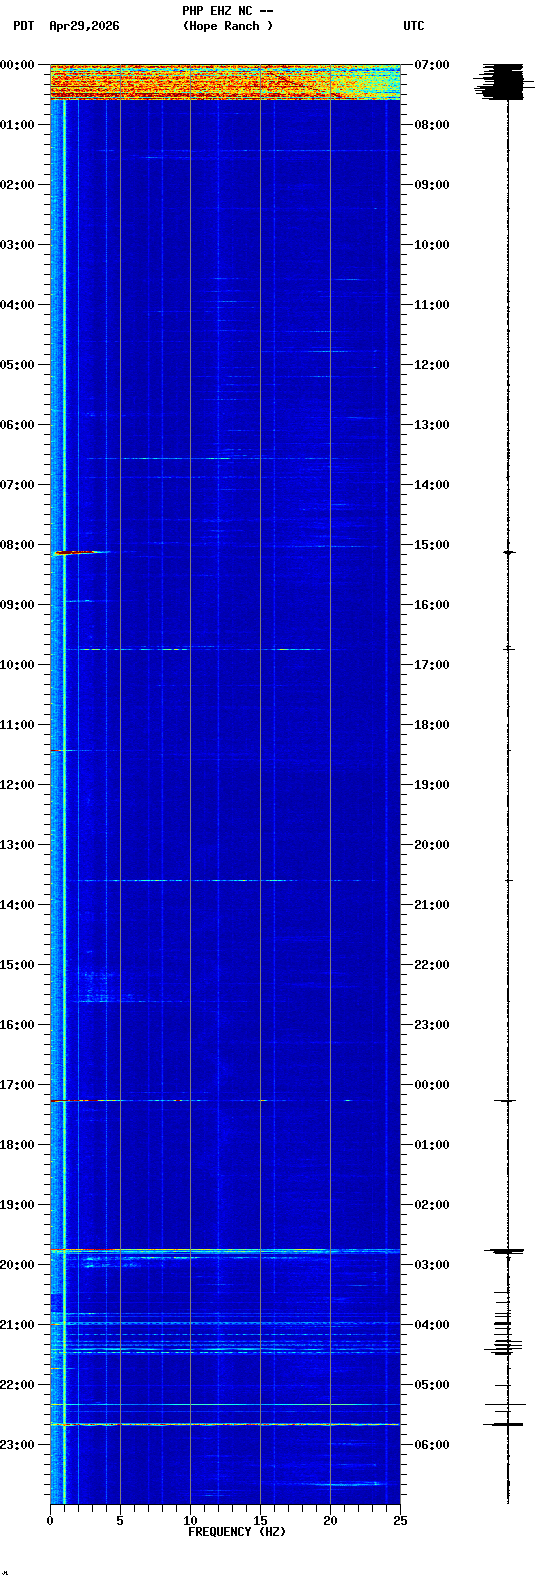The height and width of the screenshot is (1584, 552).
Task: Click the PDT axis '12:00' time label
Action: pyautogui.click(x=17, y=785)
